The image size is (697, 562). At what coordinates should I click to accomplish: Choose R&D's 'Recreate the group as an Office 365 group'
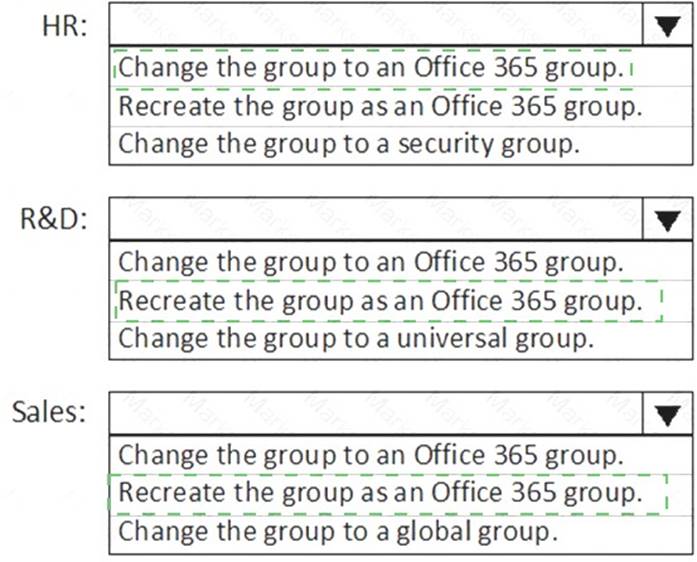[380, 300]
